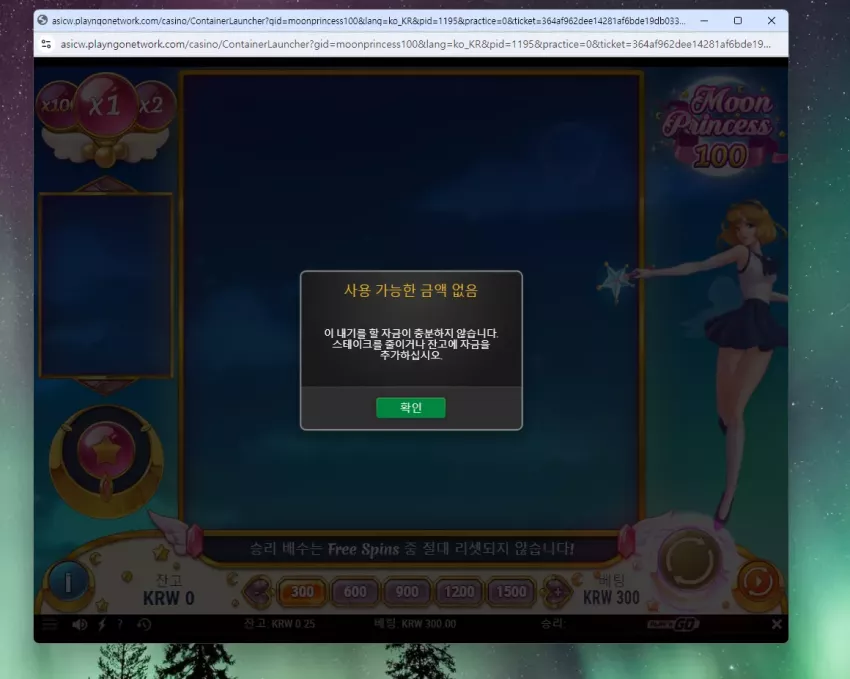850x679 pixels.
Task: Select the 900 bet amount
Action: tap(407, 592)
